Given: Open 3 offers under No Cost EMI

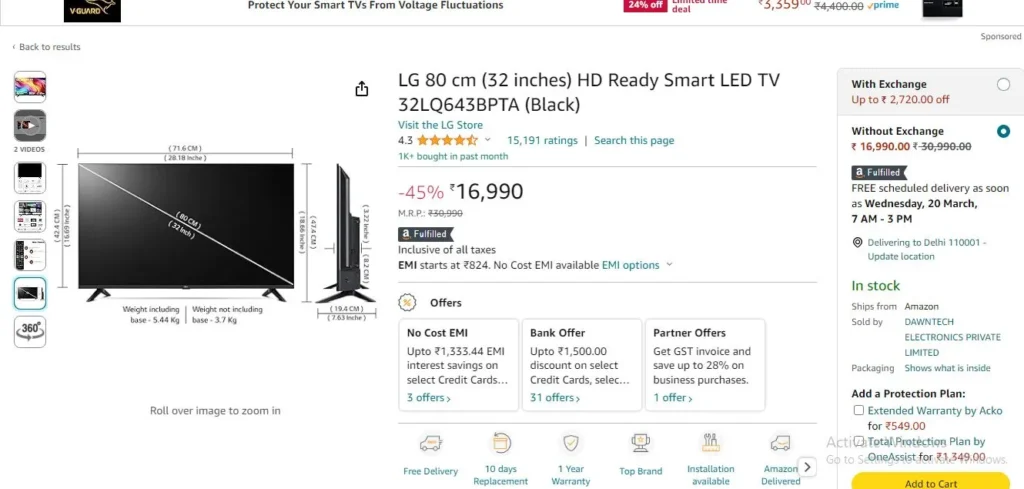Looking at the screenshot, I should click(428, 398).
